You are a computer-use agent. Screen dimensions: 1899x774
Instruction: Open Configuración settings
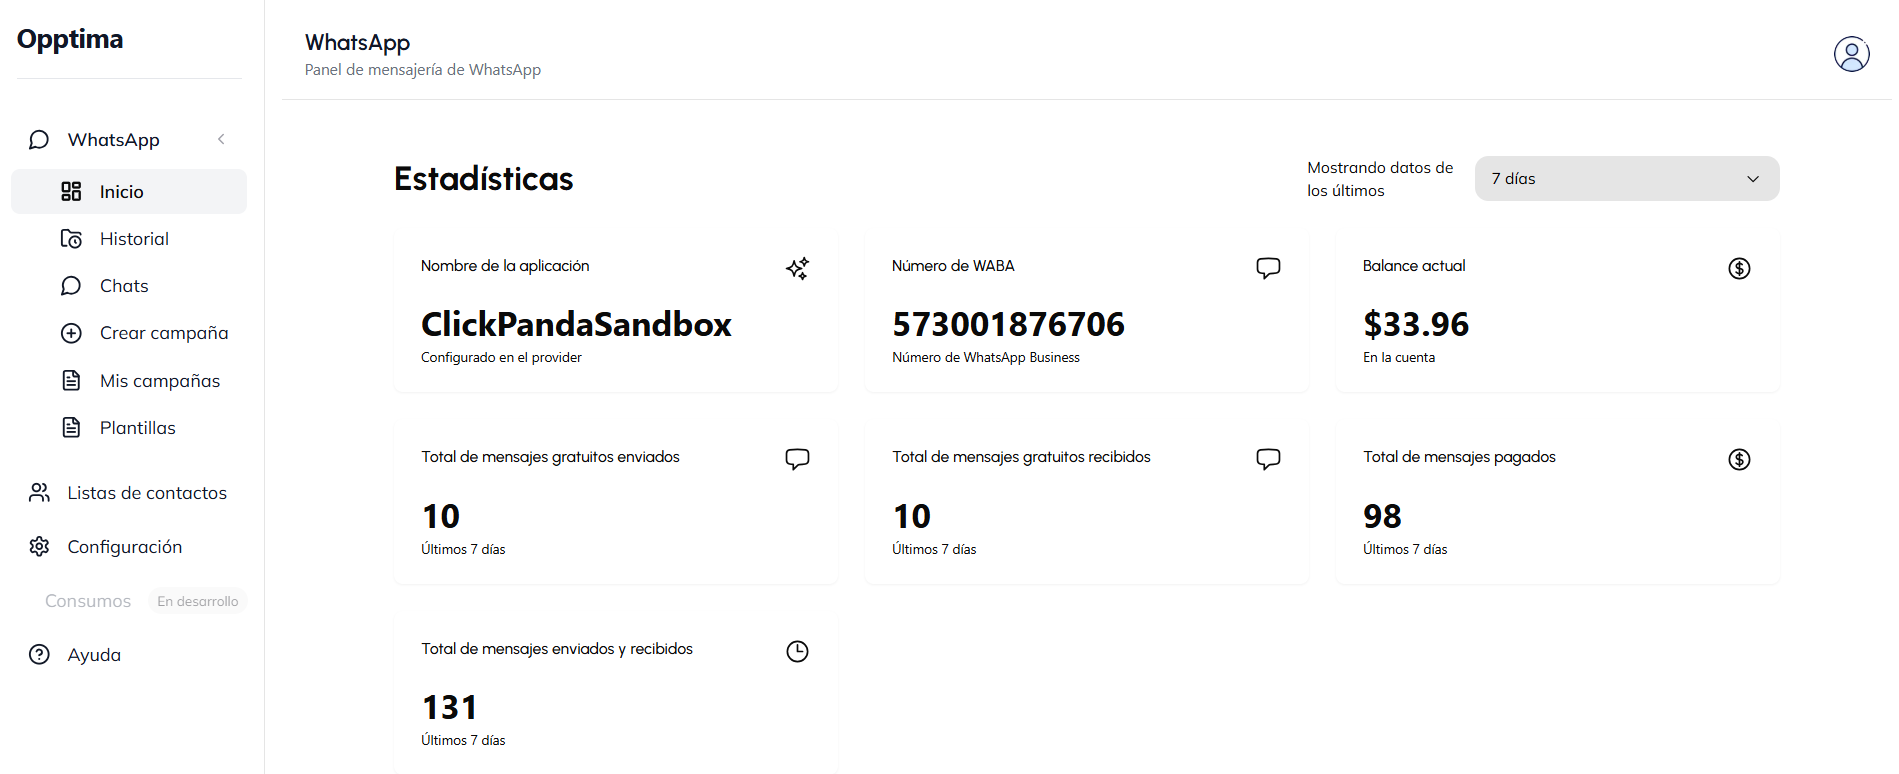[x=125, y=547]
